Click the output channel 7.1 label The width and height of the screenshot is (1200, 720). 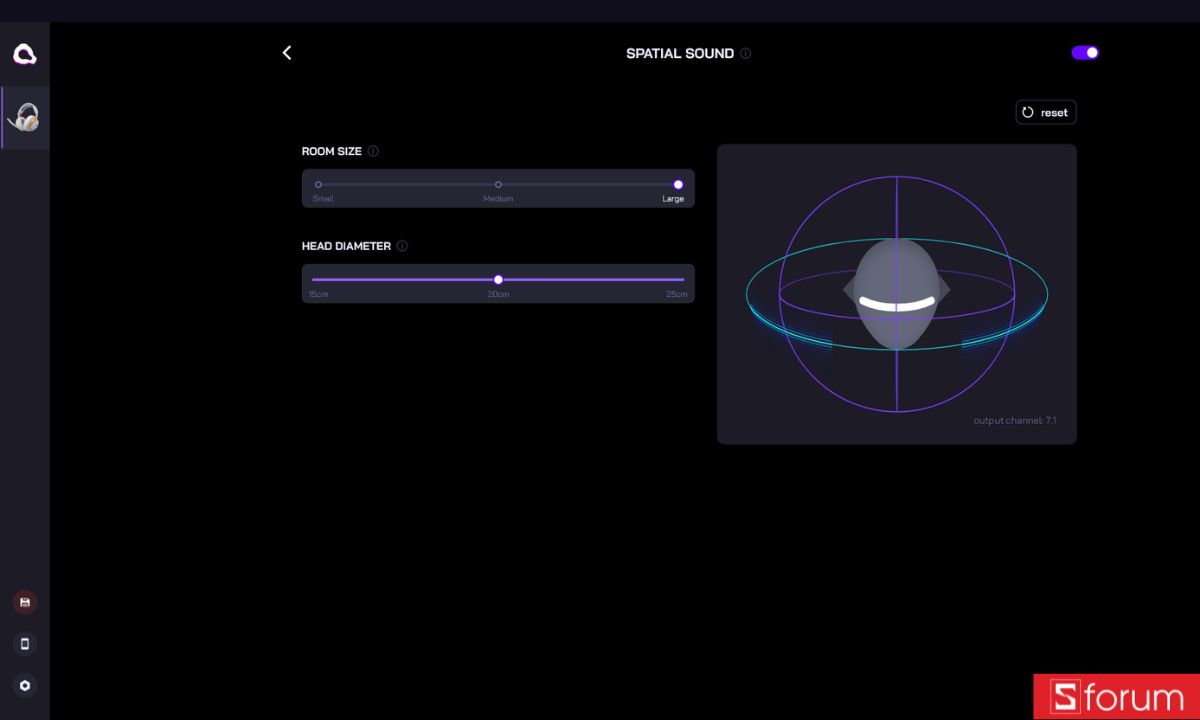[x=1015, y=421]
